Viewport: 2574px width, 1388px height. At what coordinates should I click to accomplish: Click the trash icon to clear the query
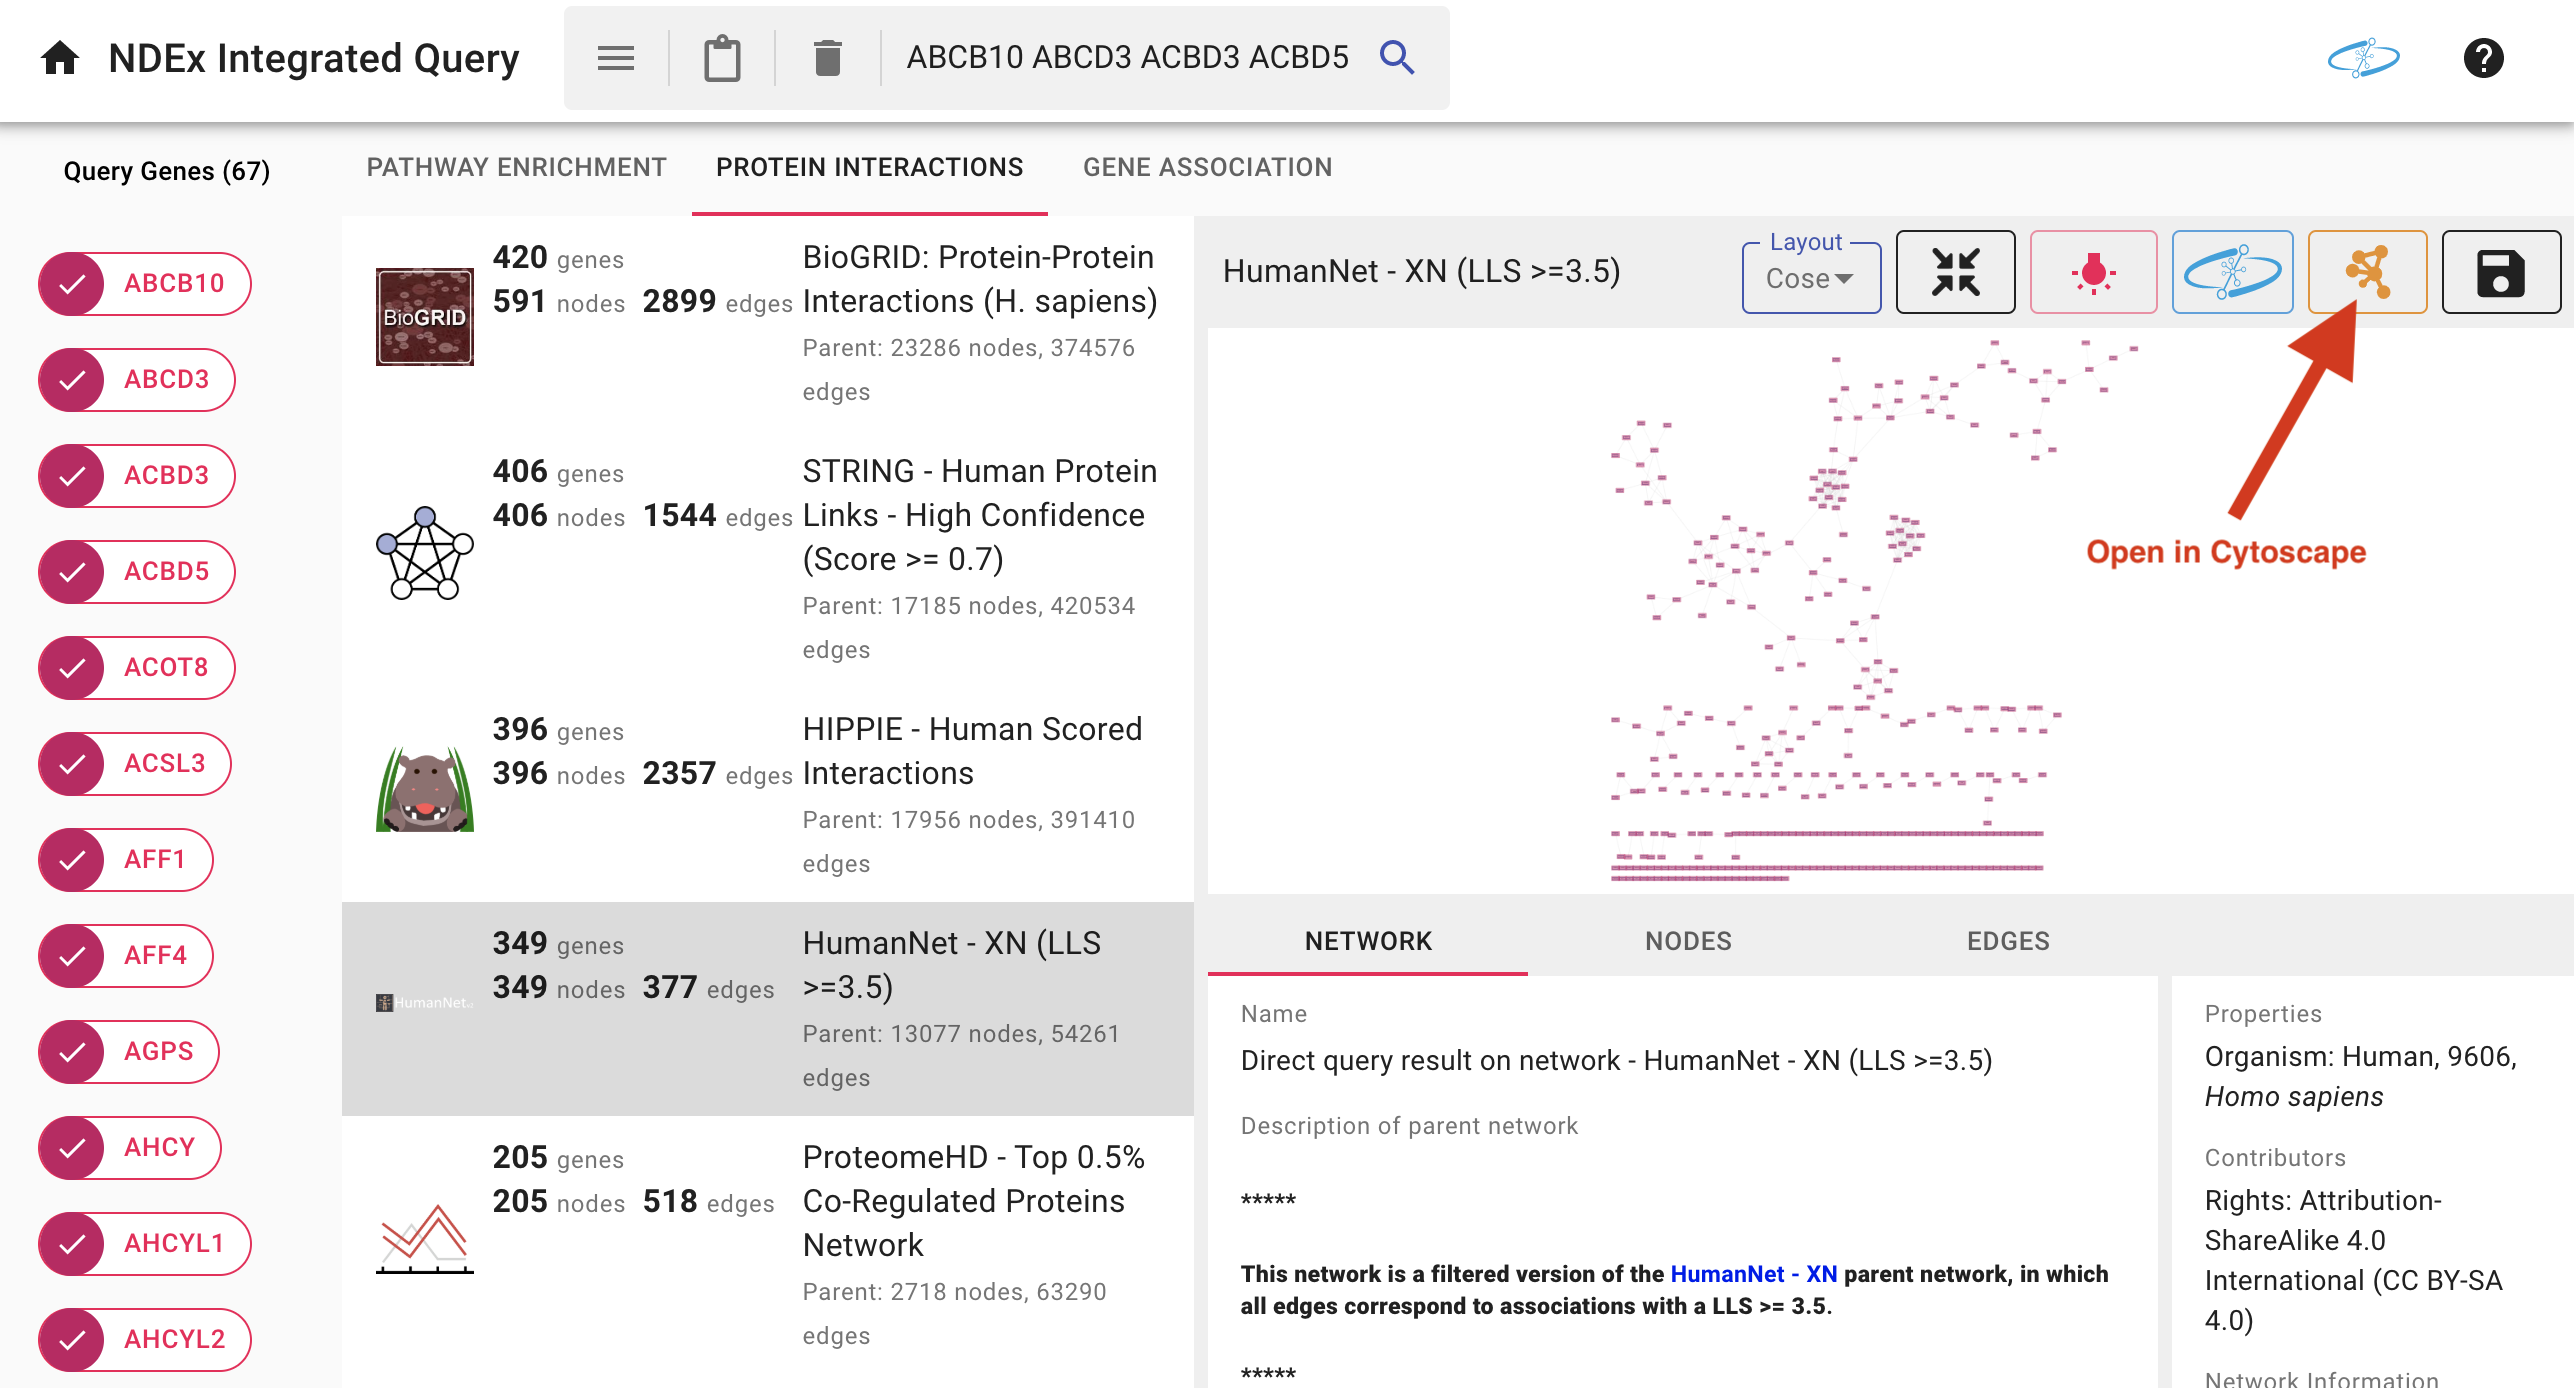827,58
